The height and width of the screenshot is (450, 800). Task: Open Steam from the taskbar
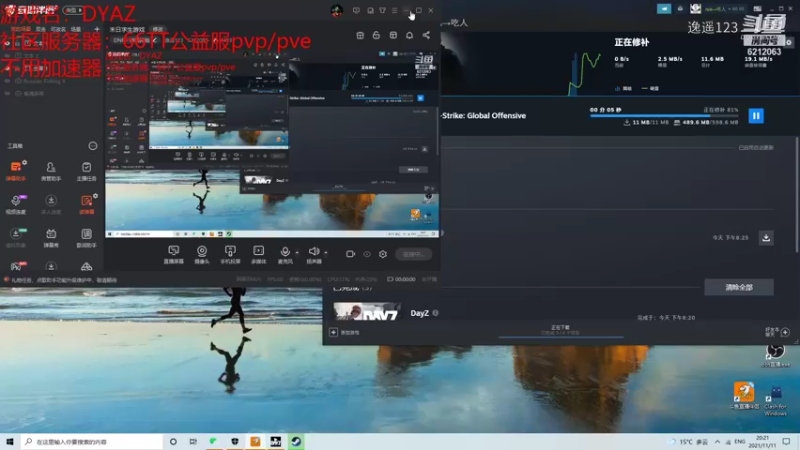point(296,441)
